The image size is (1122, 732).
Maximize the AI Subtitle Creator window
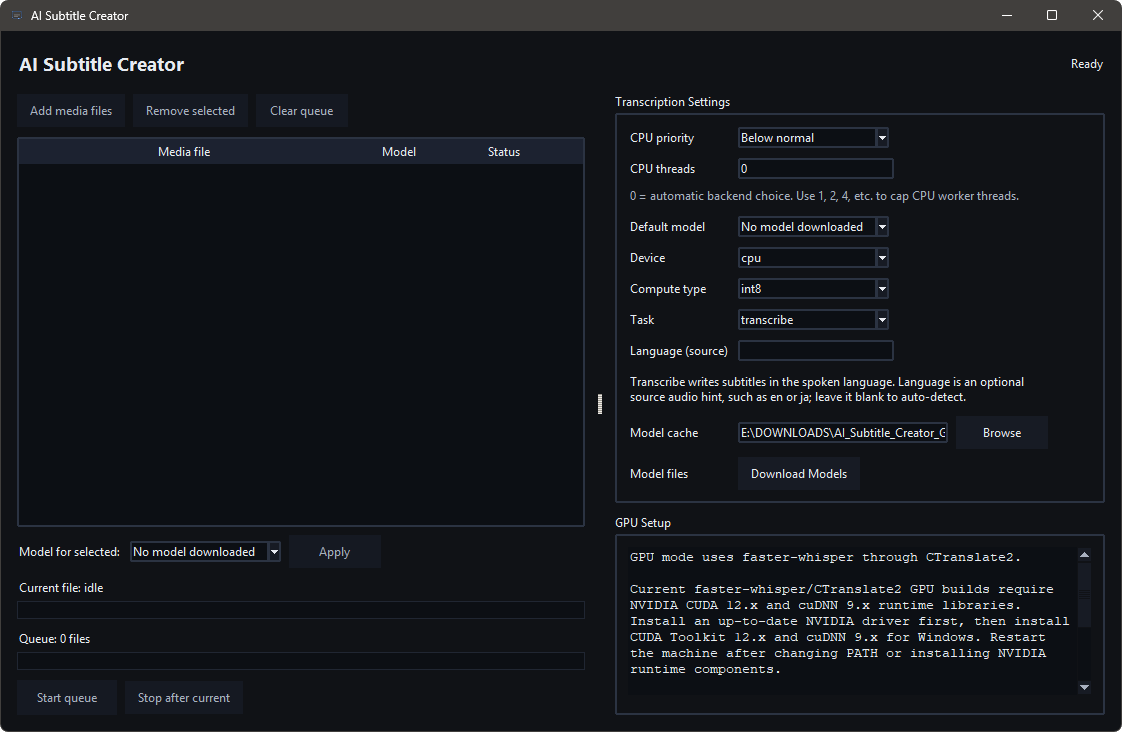[x=1052, y=15]
